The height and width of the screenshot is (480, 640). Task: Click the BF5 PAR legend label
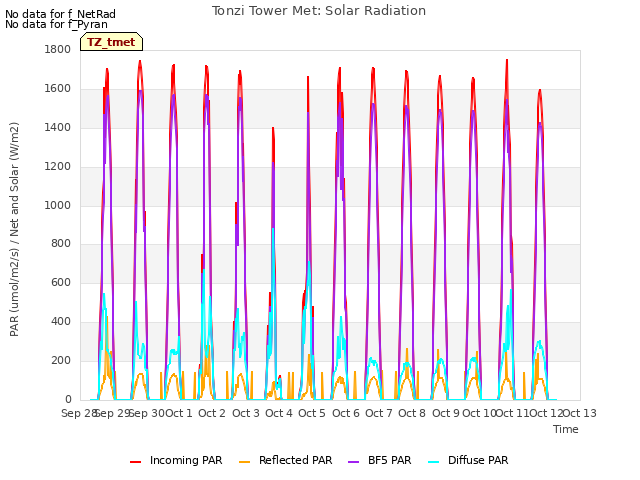point(389,460)
